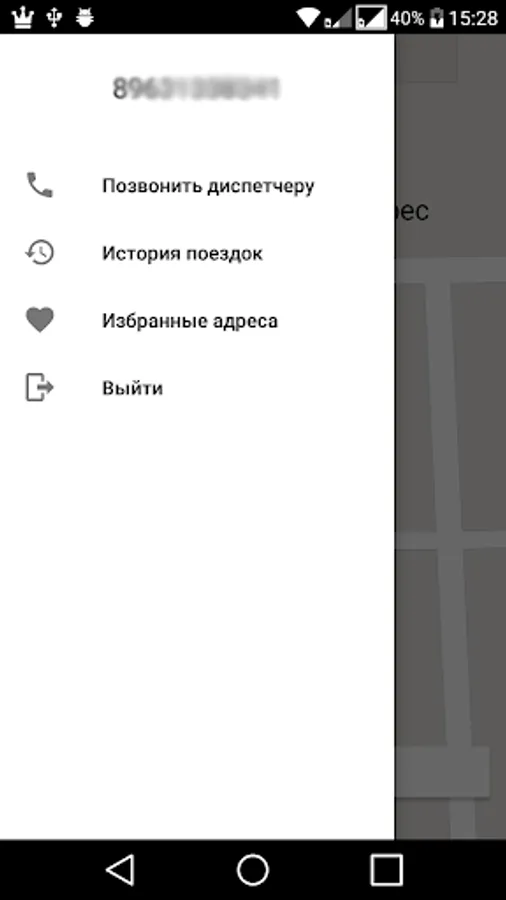506x900 pixels.
Task: Tap the Android debug bug icon
Action: [x=85, y=17]
